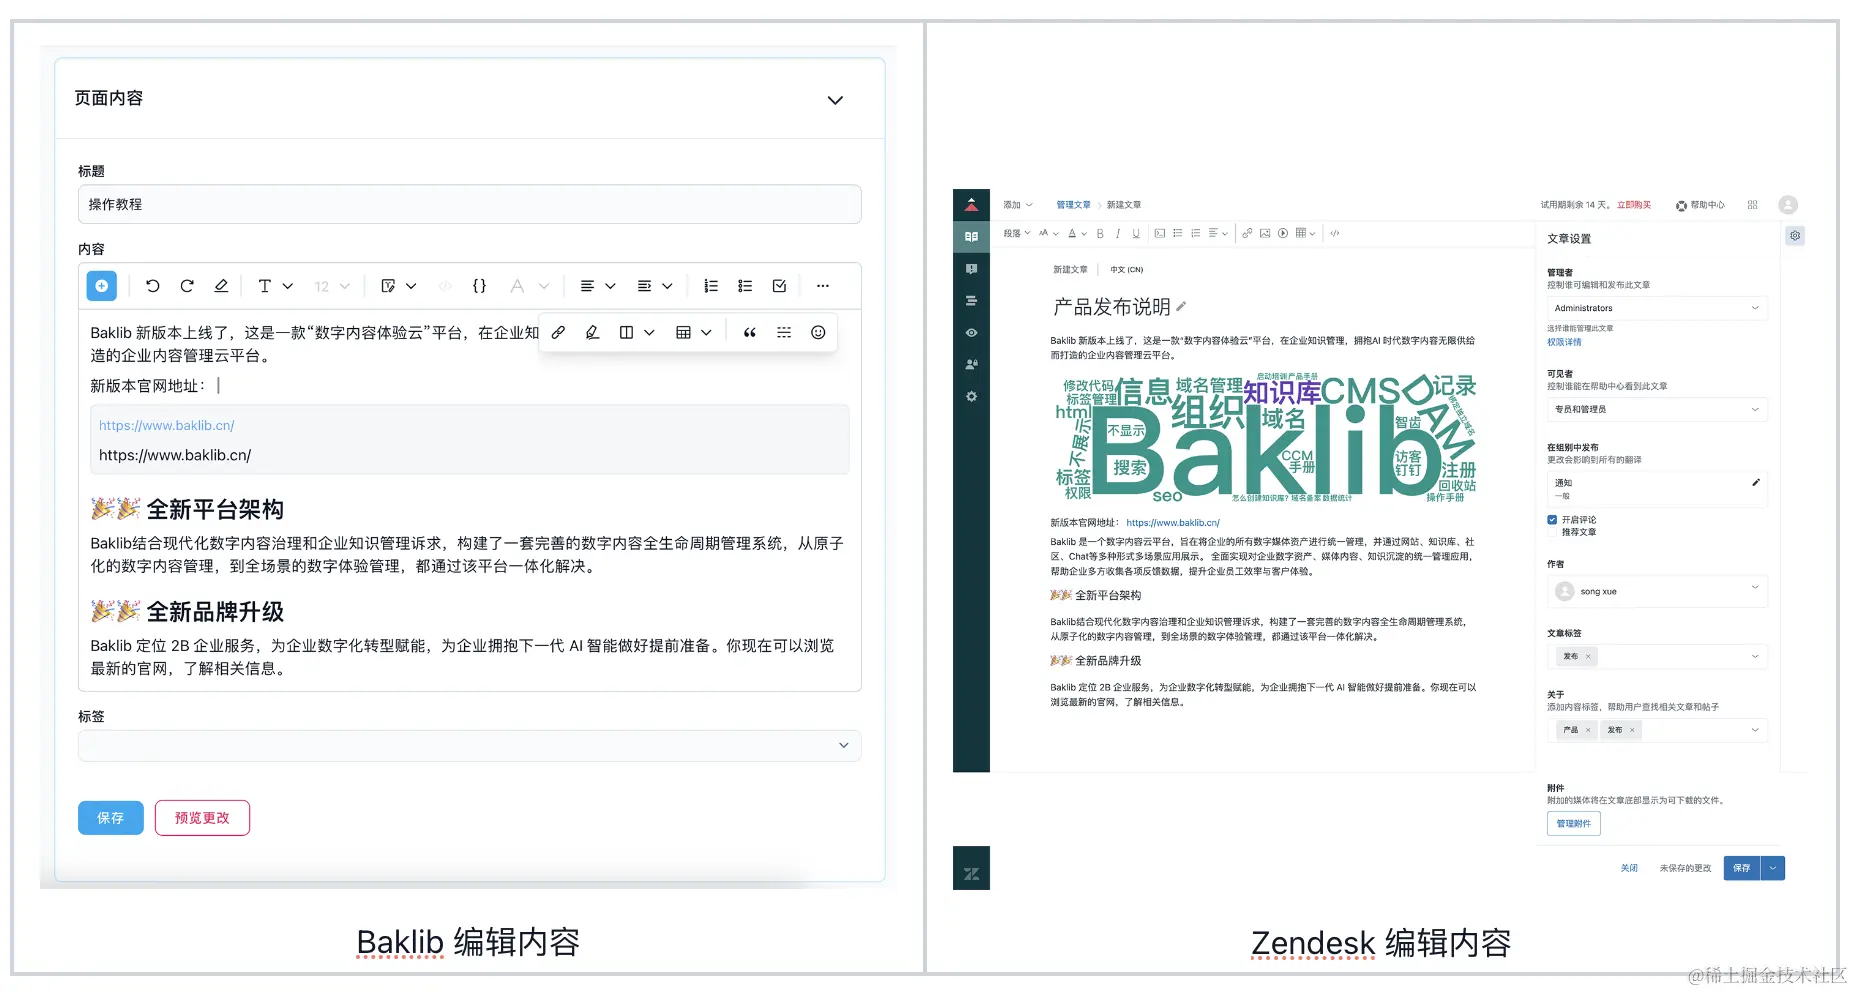
Task: Click the link icon in Baklib floating toolbar
Action: [559, 333]
